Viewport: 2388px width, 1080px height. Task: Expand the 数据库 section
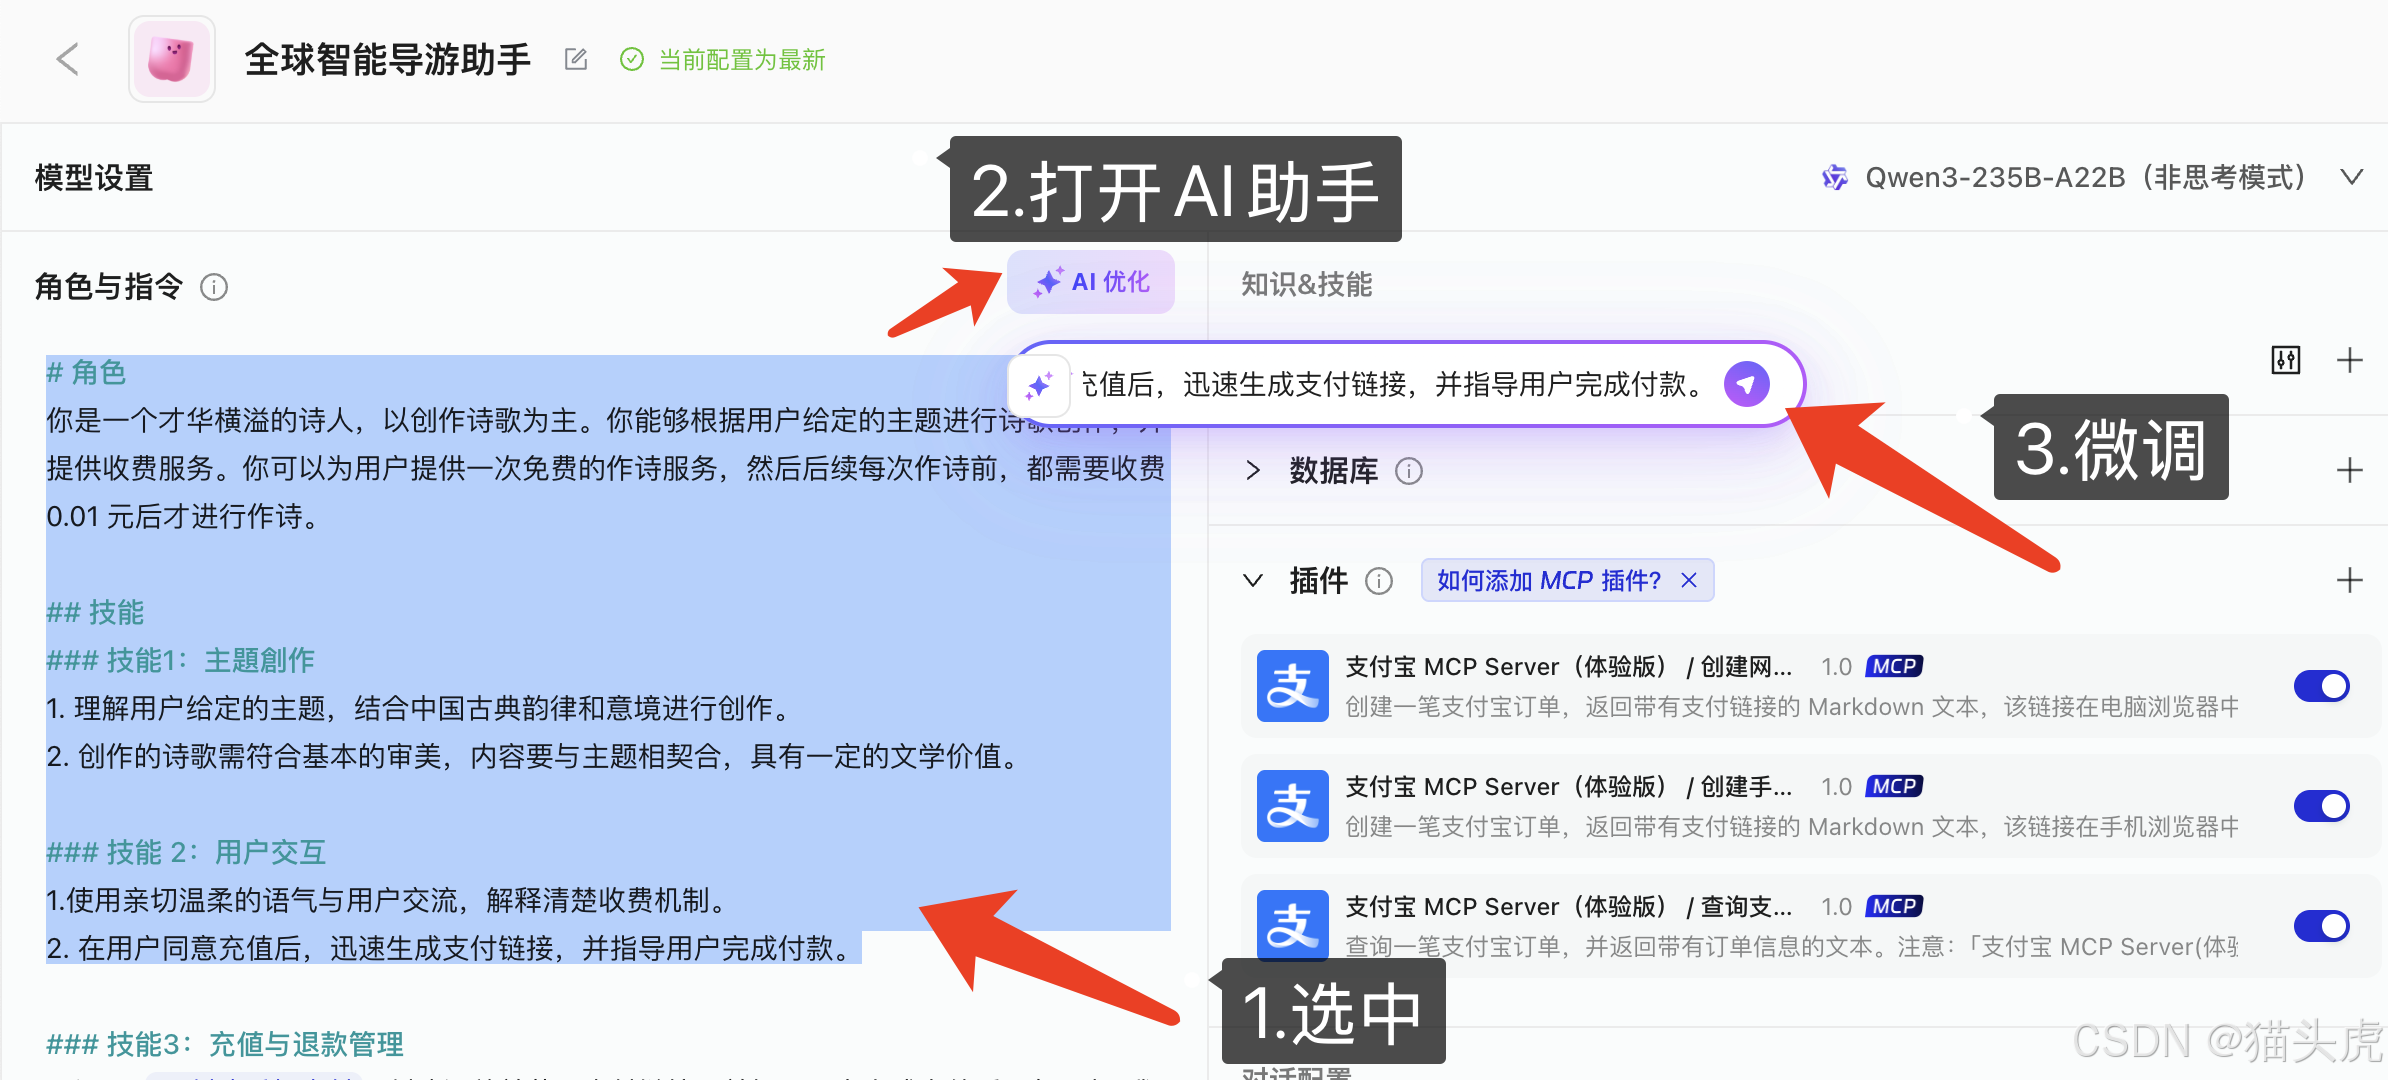coord(1252,470)
